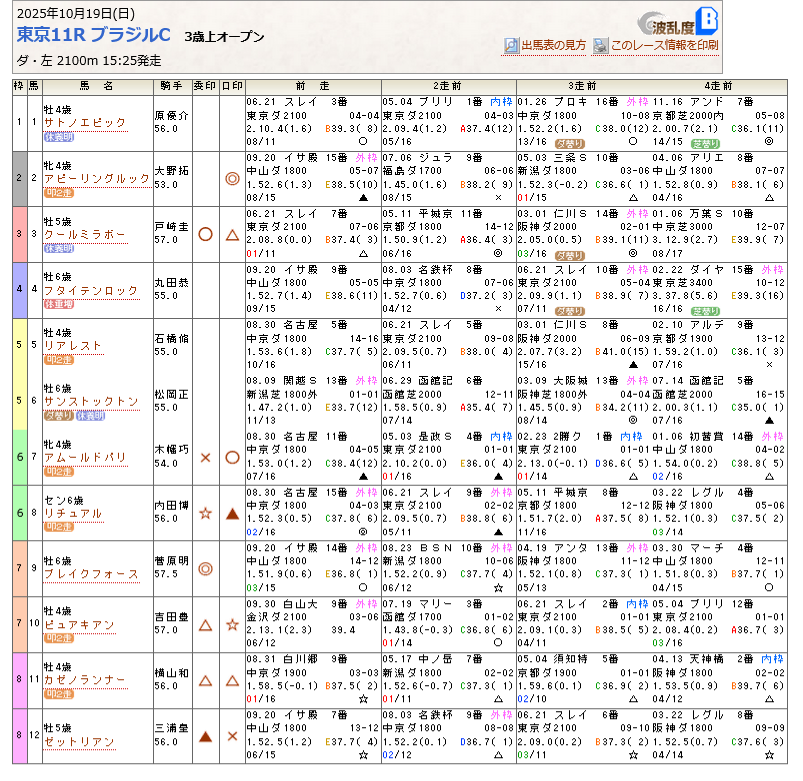803x781 pixels.
Task: Click 叩2走 badge under アムールドパリ
Action: coord(59,472)
